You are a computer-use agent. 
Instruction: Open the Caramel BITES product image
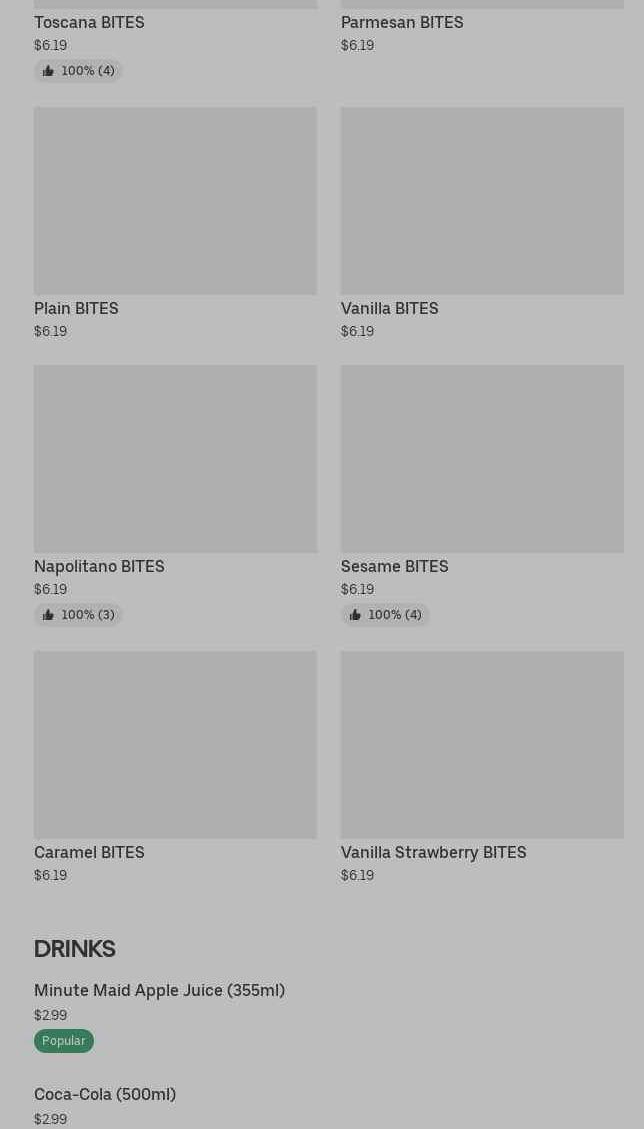coord(175,745)
